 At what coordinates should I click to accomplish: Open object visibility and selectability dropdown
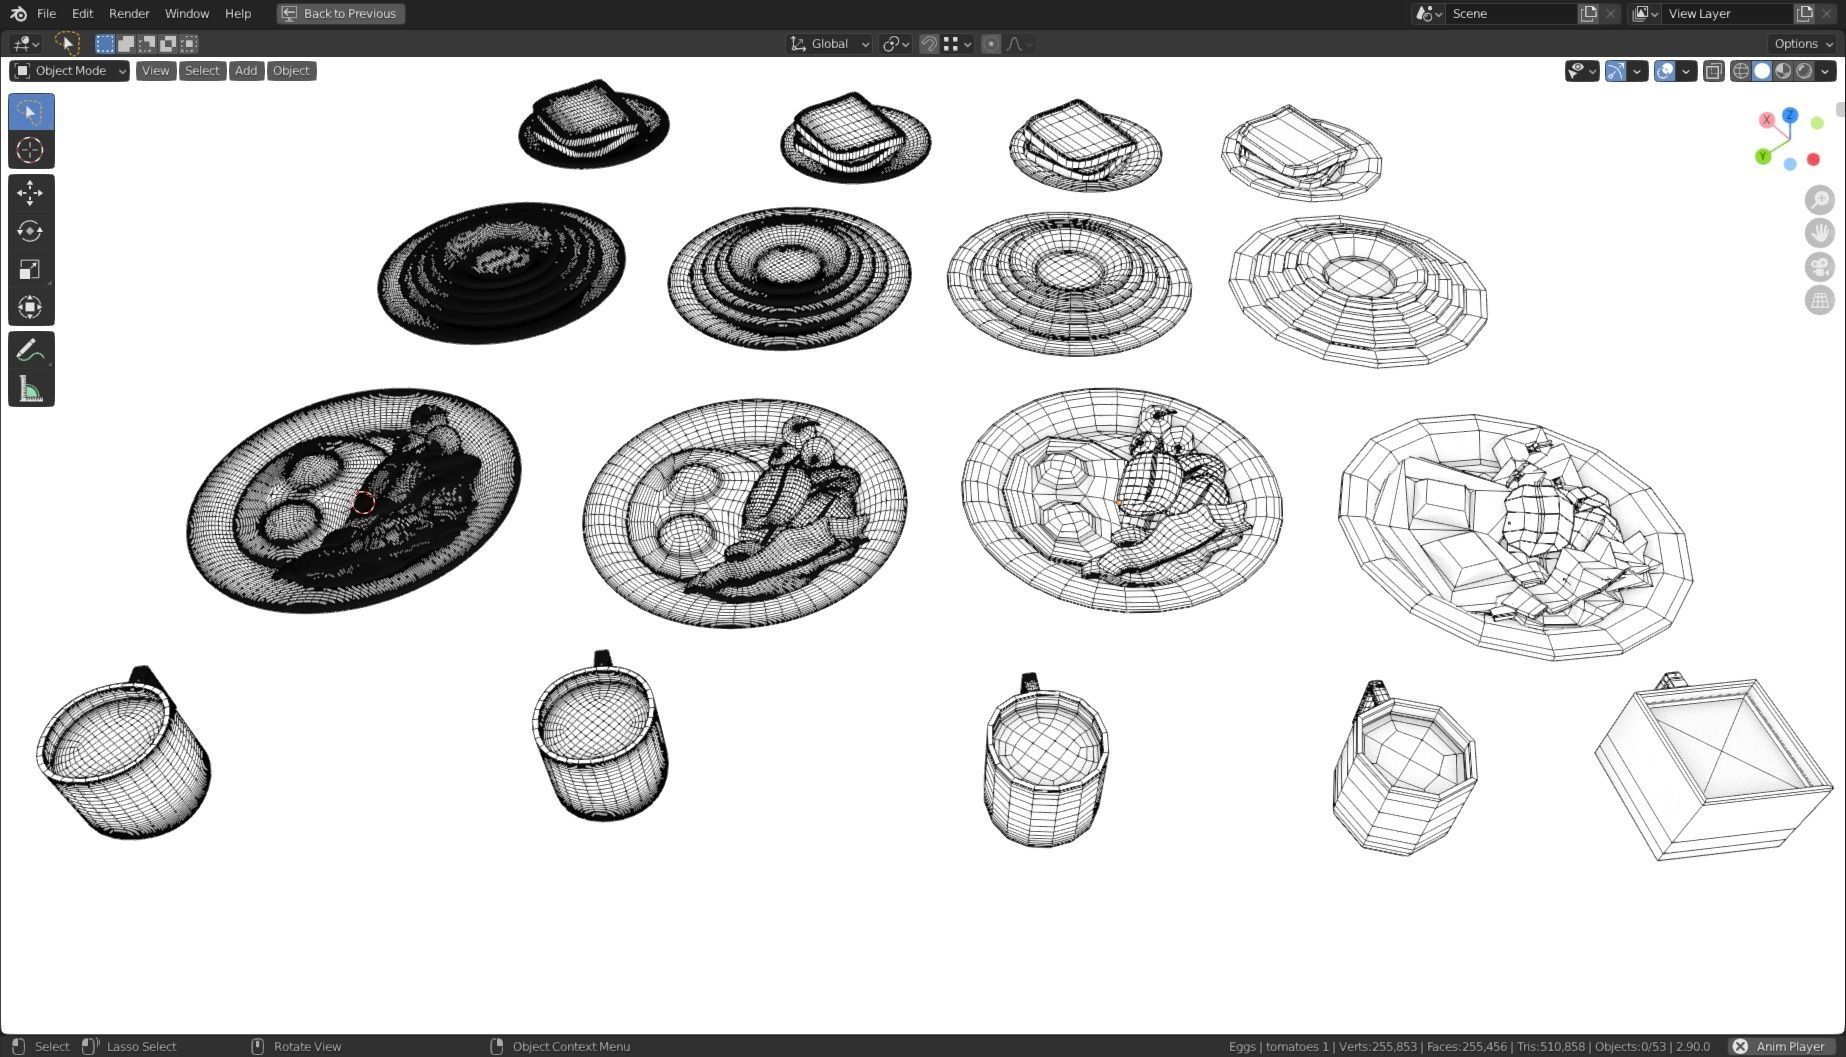click(1582, 71)
